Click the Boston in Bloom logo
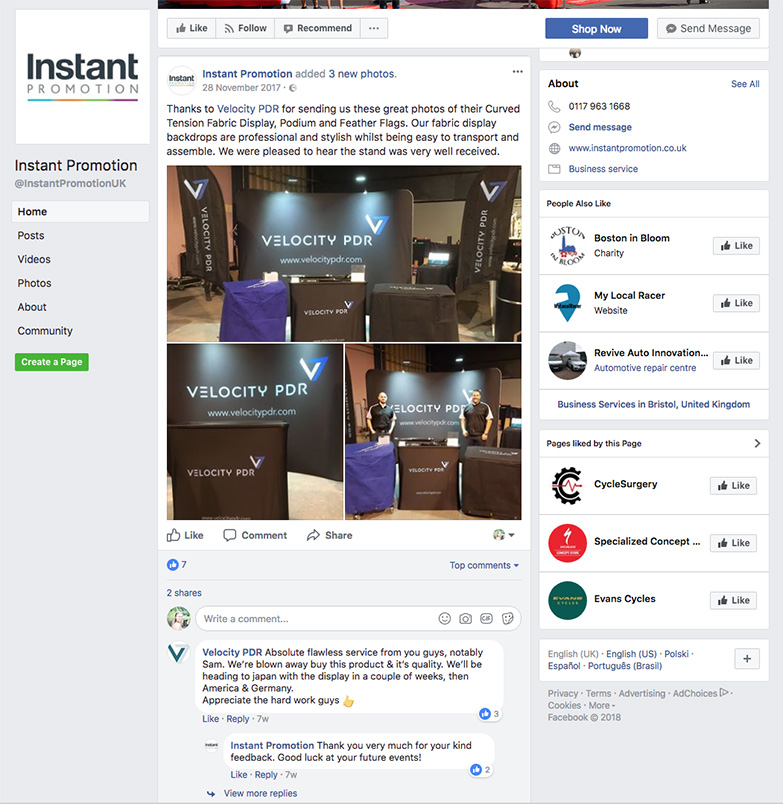783x804 pixels. [567, 246]
